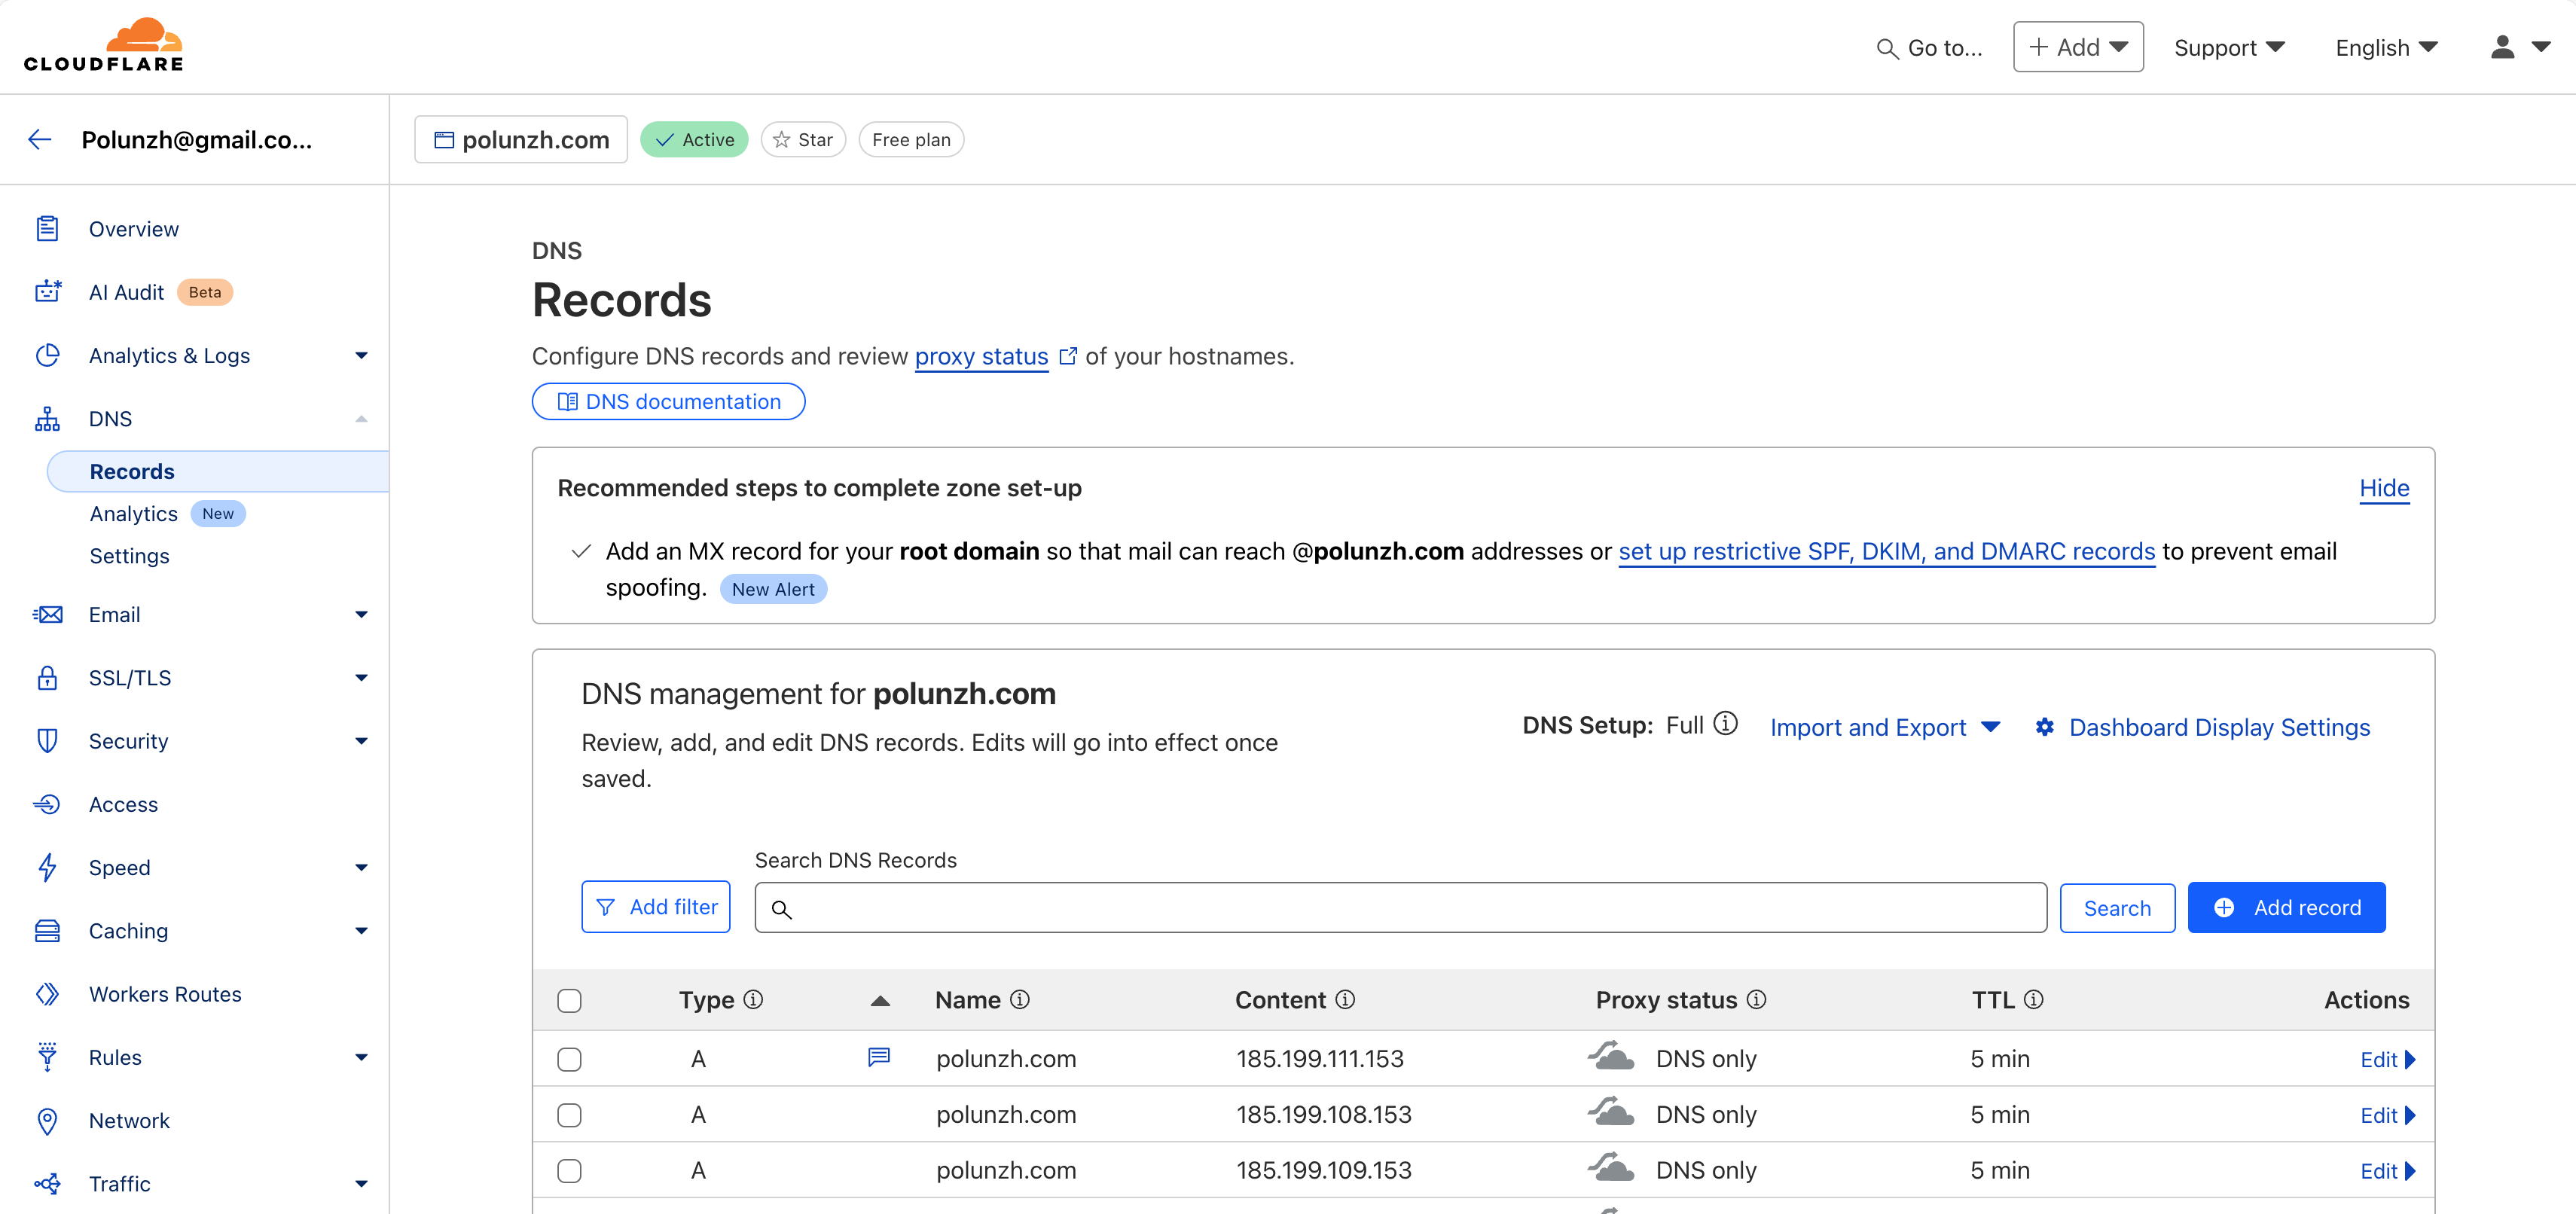Click the comment icon on first A record
2576x1214 pixels.
(879, 1057)
